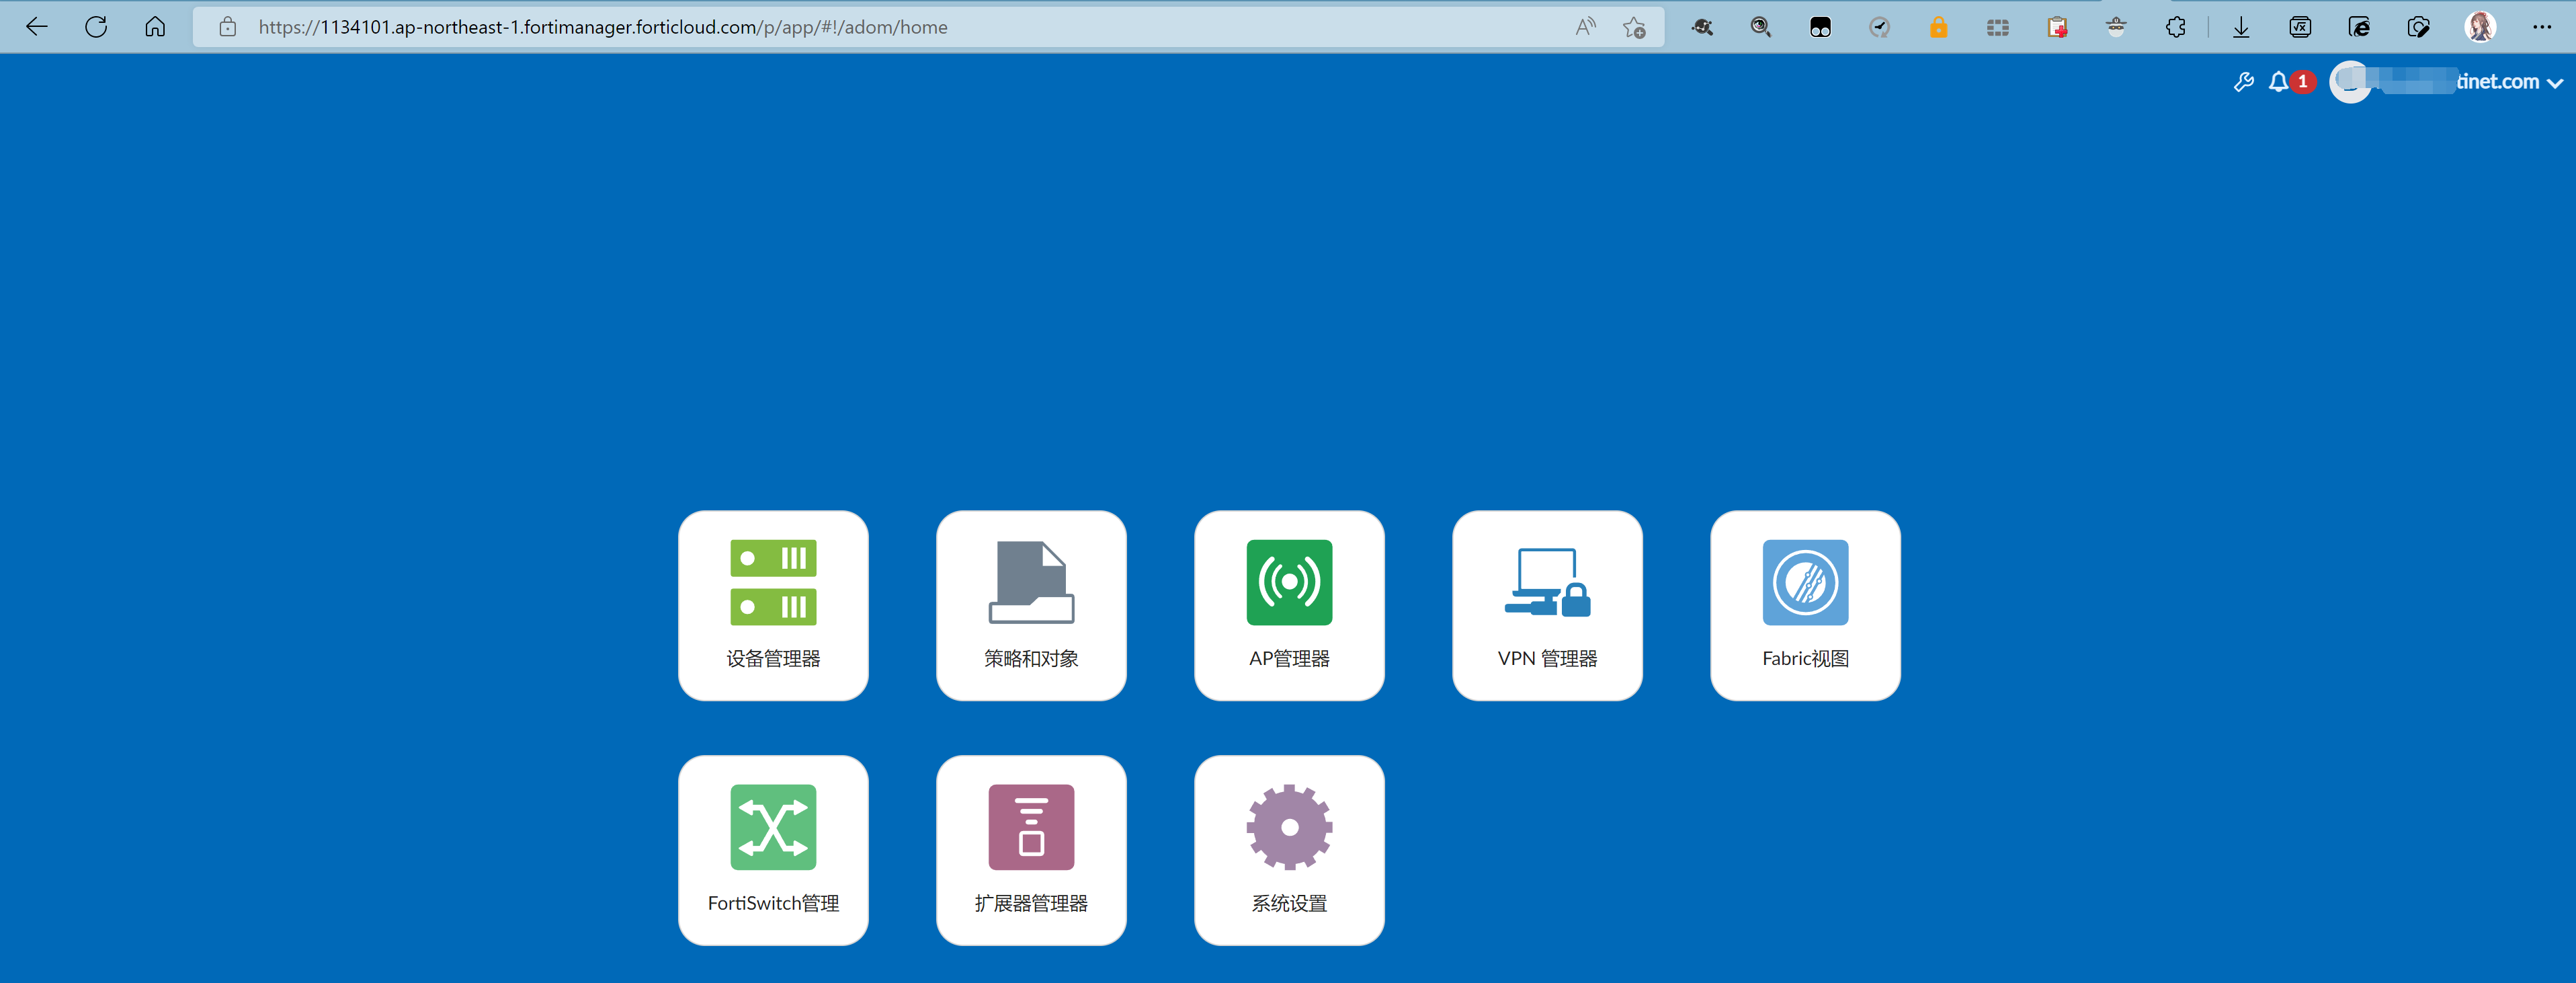Image resolution: width=2576 pixels, height=983 pixels.
Task: Launch the AP管理器 tile
Action: pyautogui.click(x=1289, y=605)
